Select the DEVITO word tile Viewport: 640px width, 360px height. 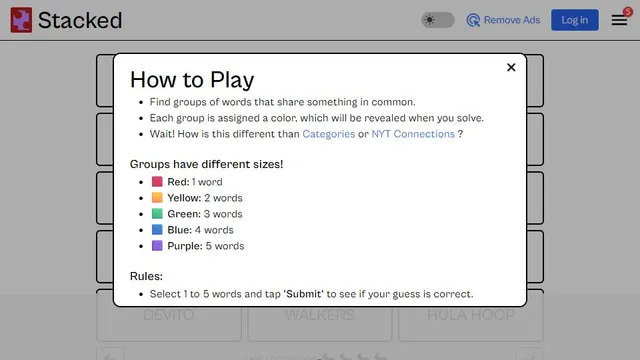pos(169,315)
